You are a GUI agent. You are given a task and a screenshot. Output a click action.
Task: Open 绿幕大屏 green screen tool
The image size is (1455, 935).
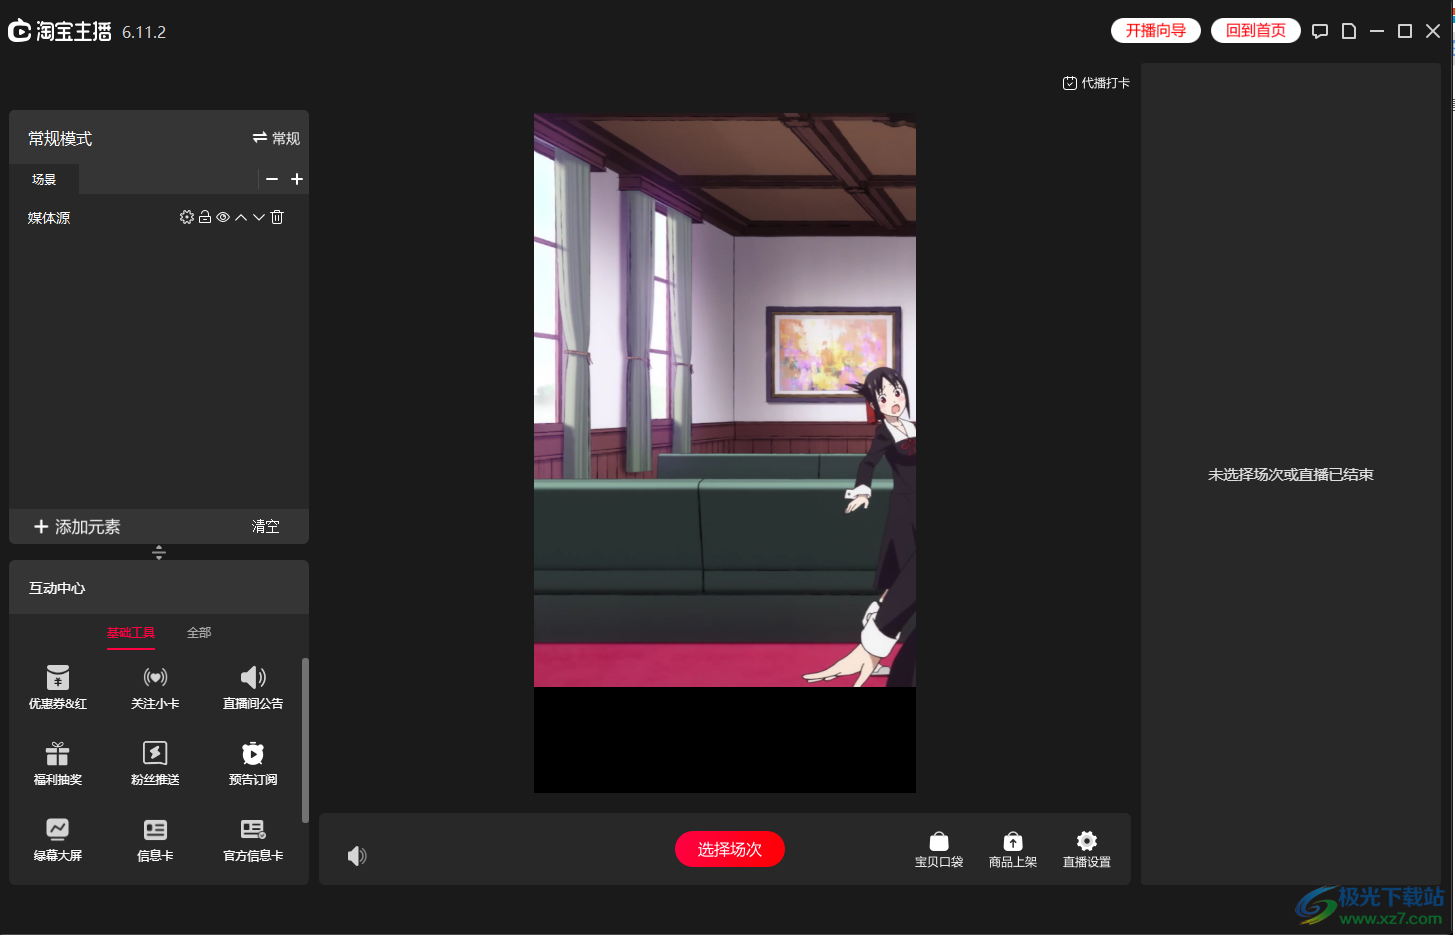point(58,839)
